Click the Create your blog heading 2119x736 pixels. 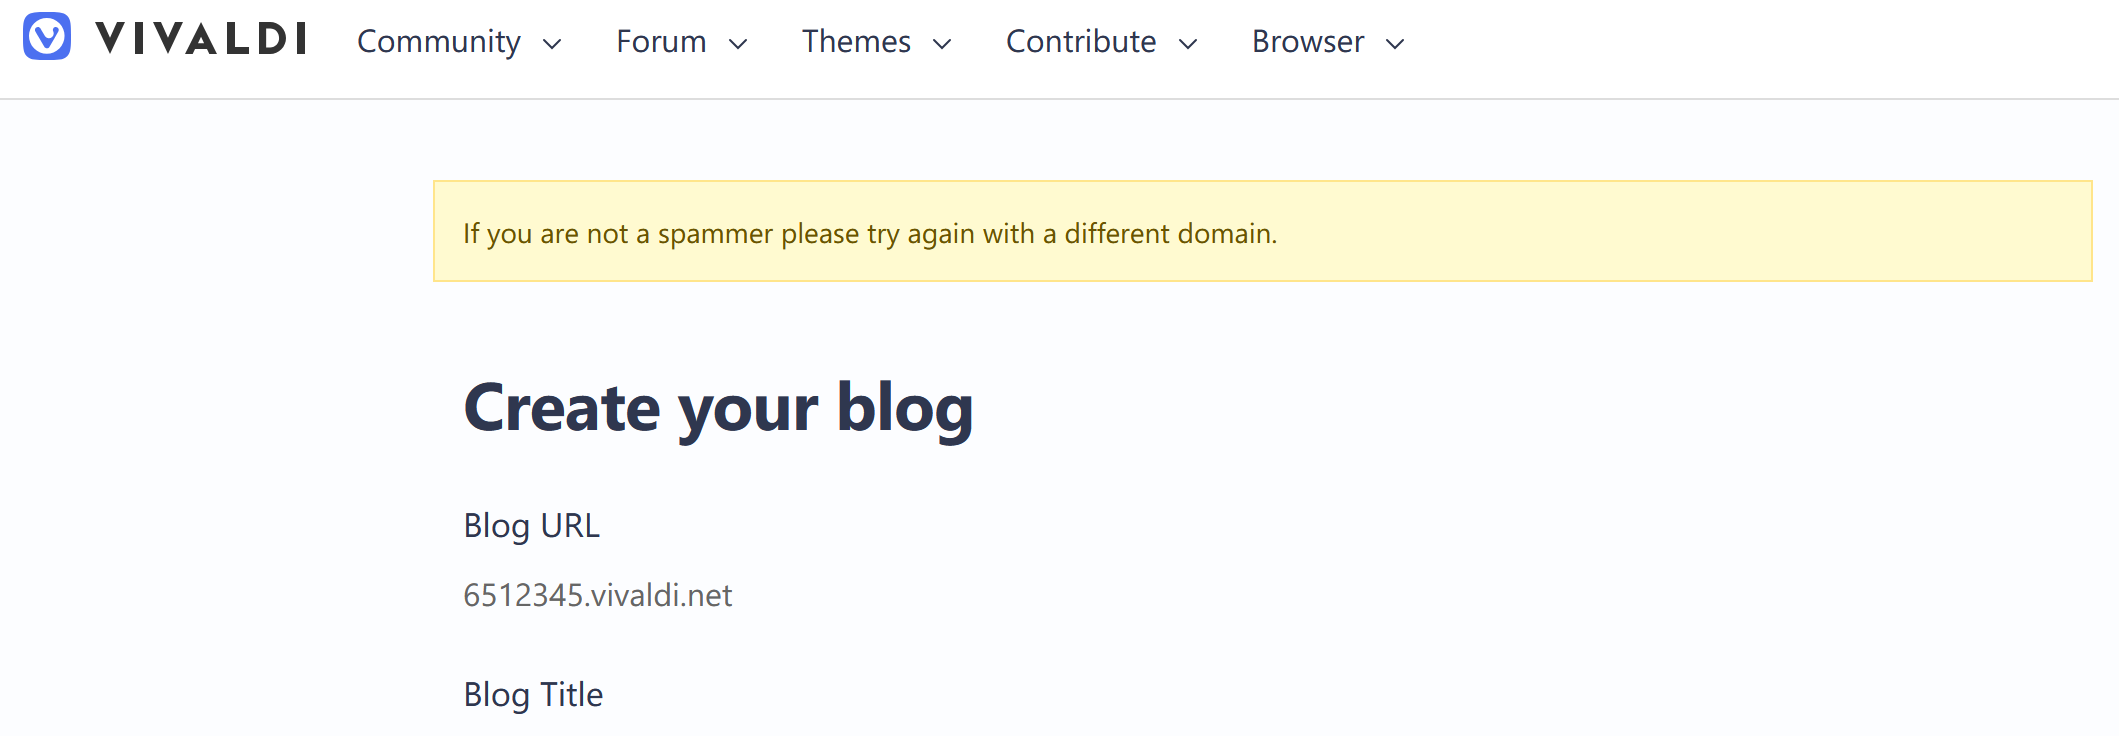pos(718,408)
